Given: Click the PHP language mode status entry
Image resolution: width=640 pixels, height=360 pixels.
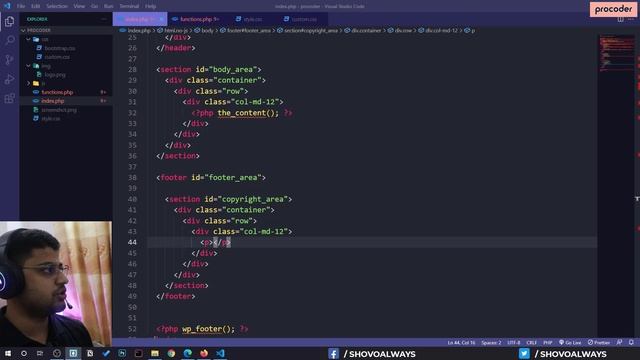Looking at the screenshot, I should point(548,342).
